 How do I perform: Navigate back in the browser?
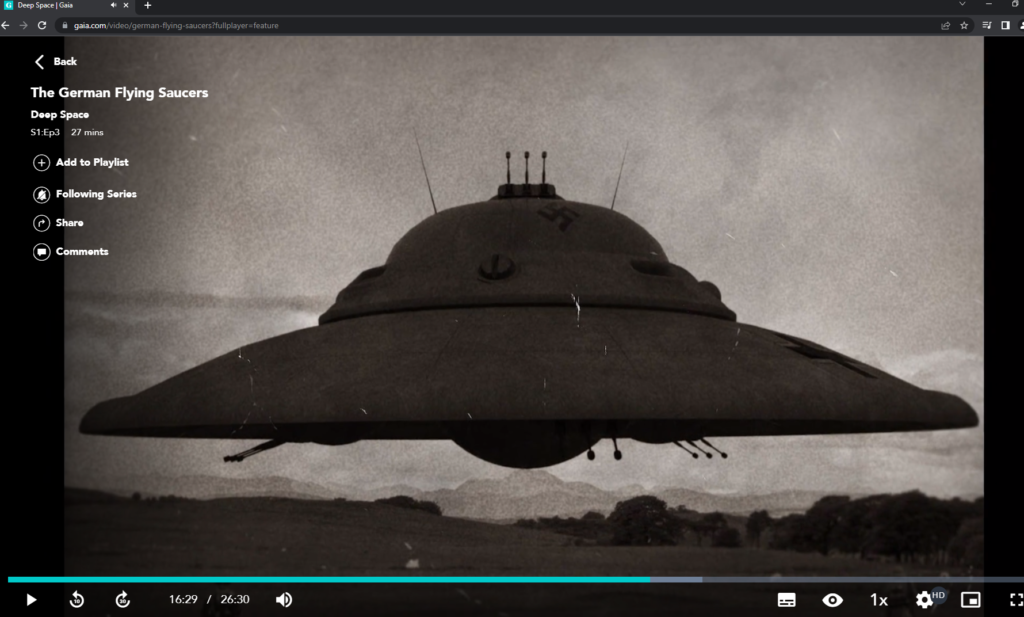tap(6, 25)
